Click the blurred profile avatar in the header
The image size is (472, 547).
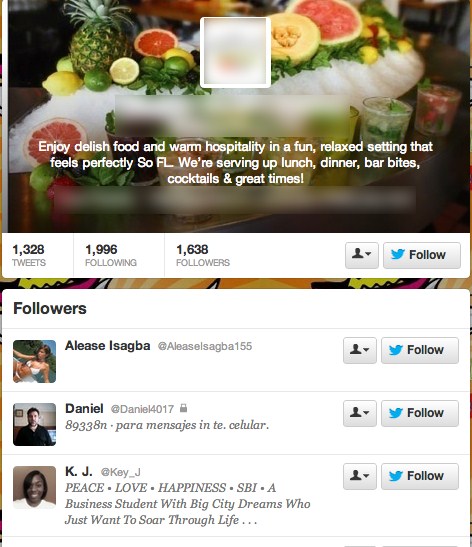pos(235,52)
